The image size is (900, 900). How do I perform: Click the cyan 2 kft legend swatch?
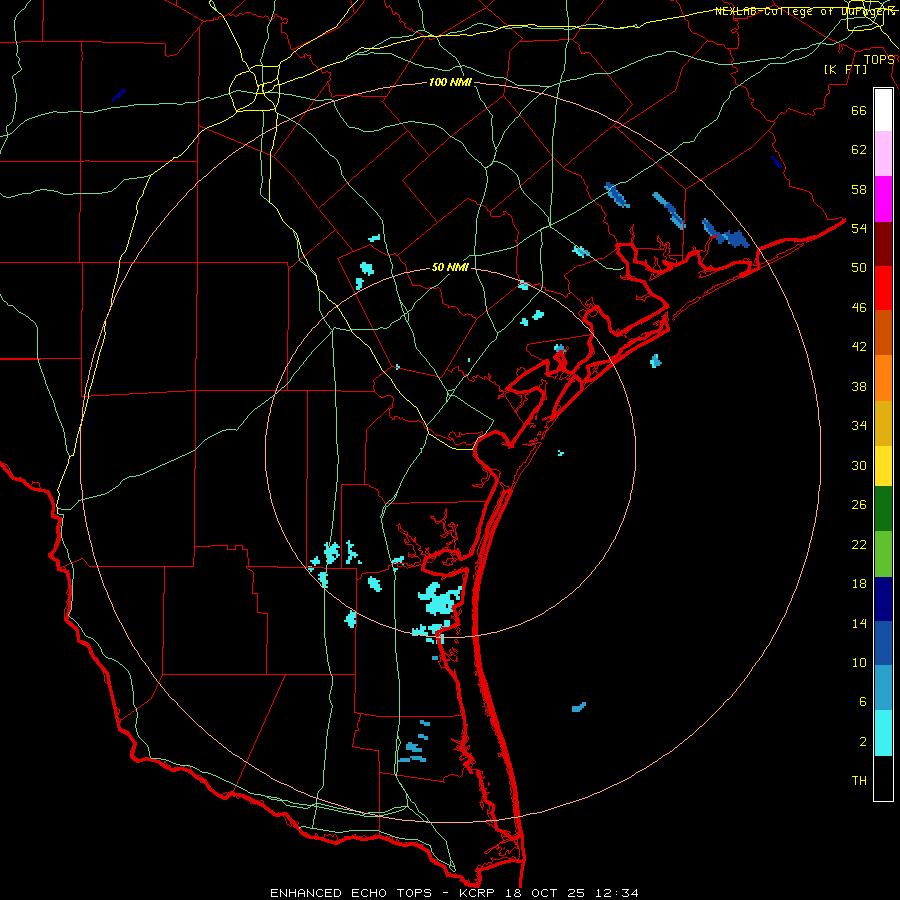(x=883, y=733)
